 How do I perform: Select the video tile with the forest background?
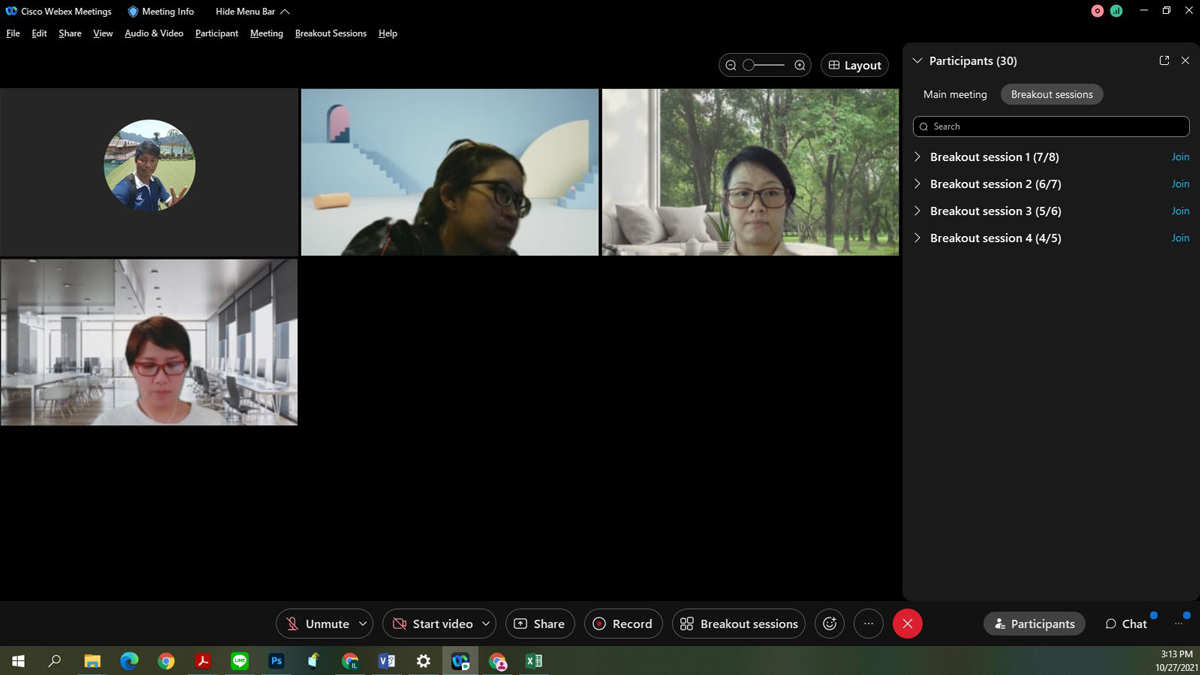750,172
